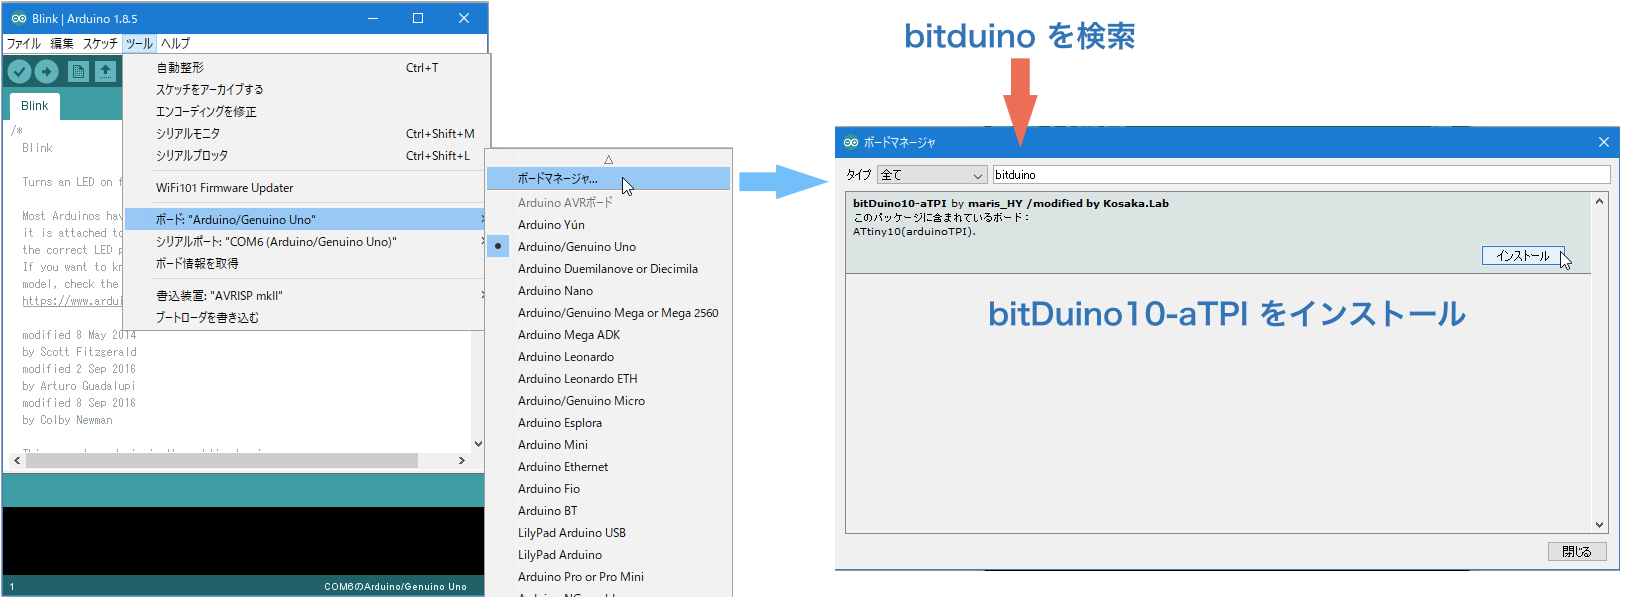The width and height of the screenshot is (1625, 602).
Task: Select Arduino Yún board
Action: pyautogui.click(x=608, y=225)
